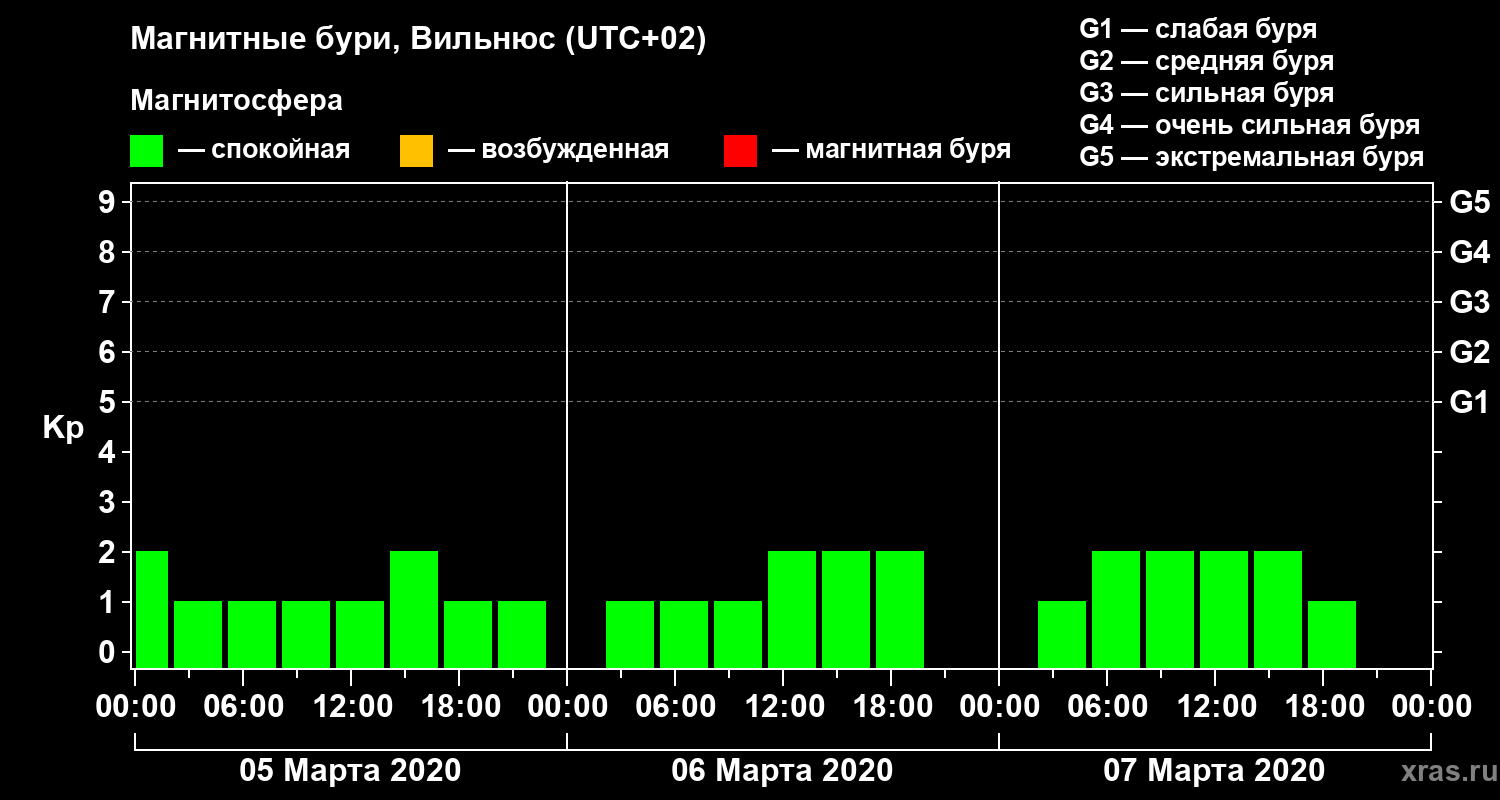This screenshot has height=800, width=1500.
Task: Click the red 'магнитная буря' legend swatch
Action: click(740, 151)
